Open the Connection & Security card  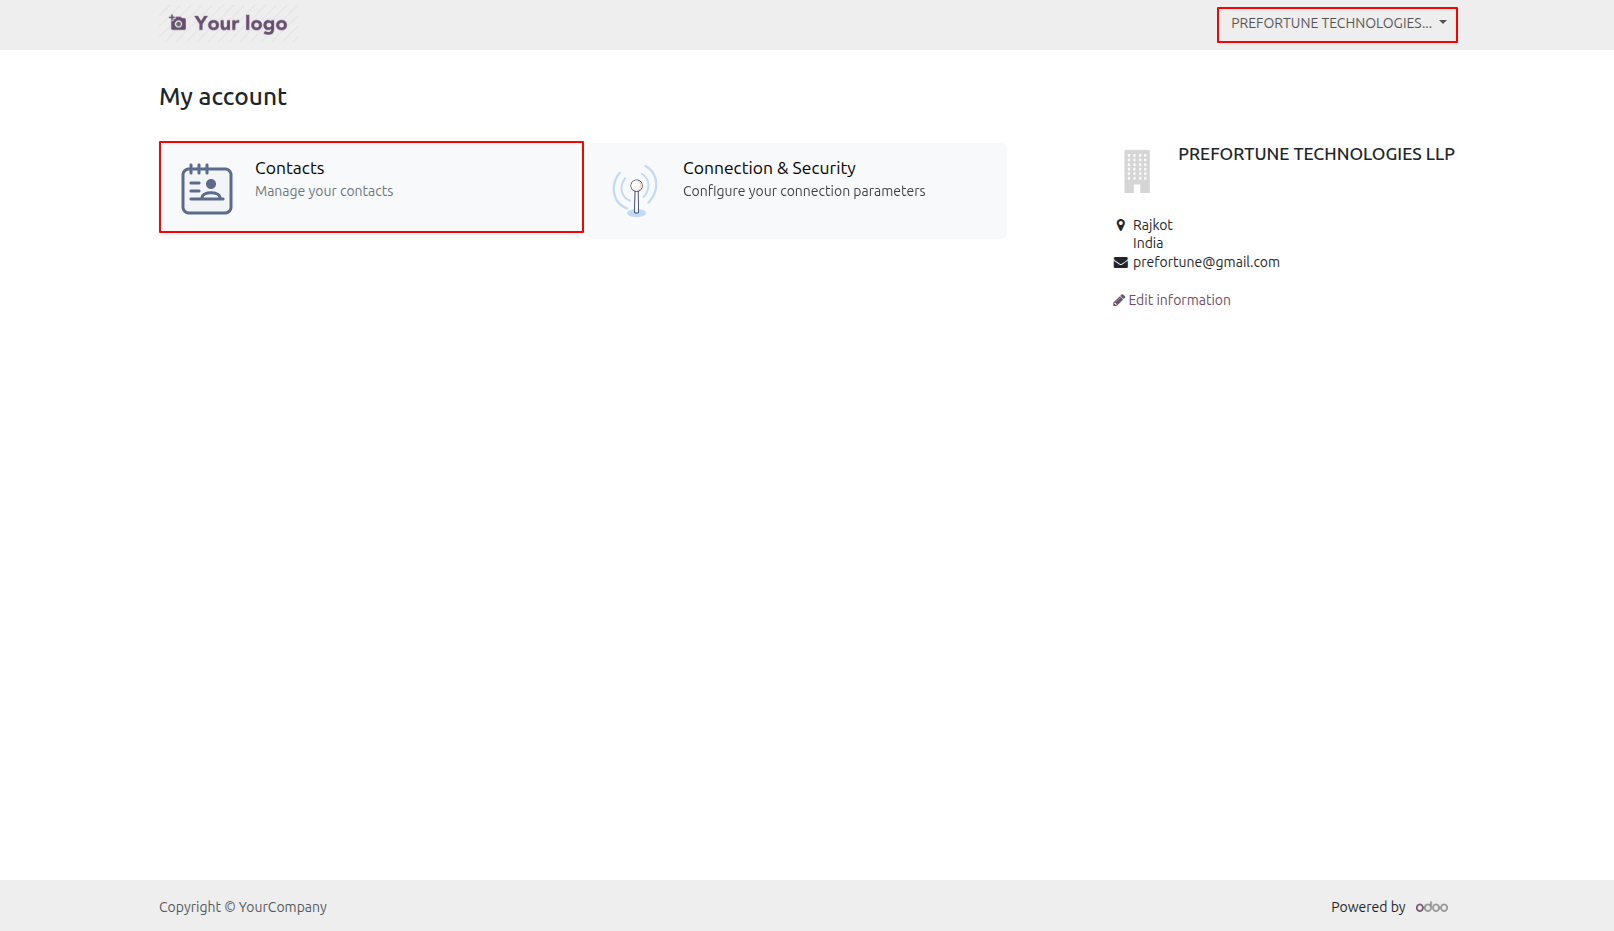click(797, 190)
